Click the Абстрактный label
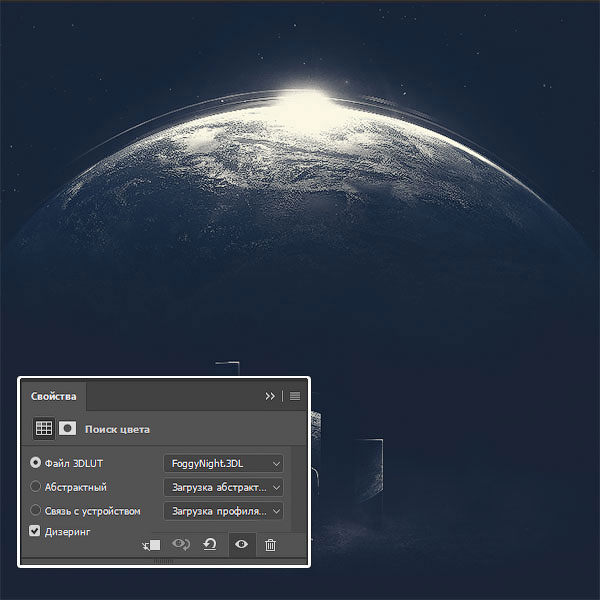600x600 pixels. [x=76, y=487]
